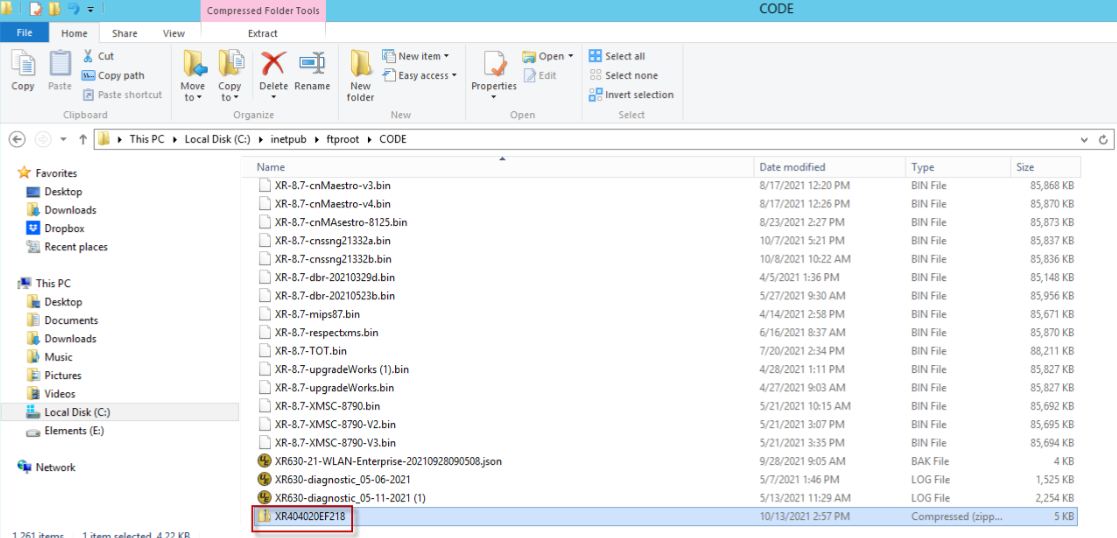
Task: Open Music under This PC
Action: pyautogui.click(x=58, y=357)
